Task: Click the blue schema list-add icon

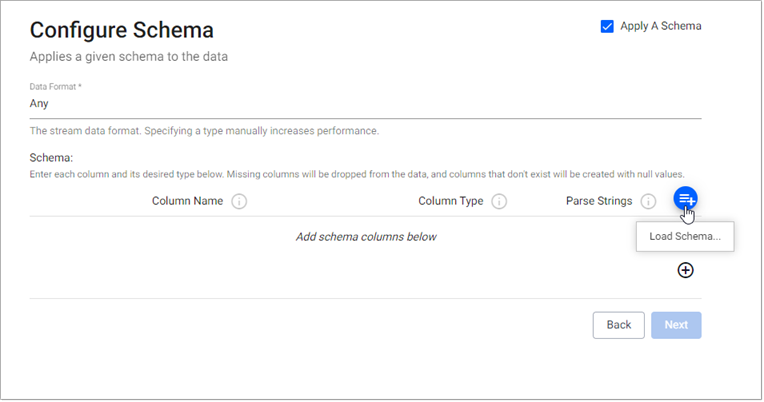Action: click(685, 199)
